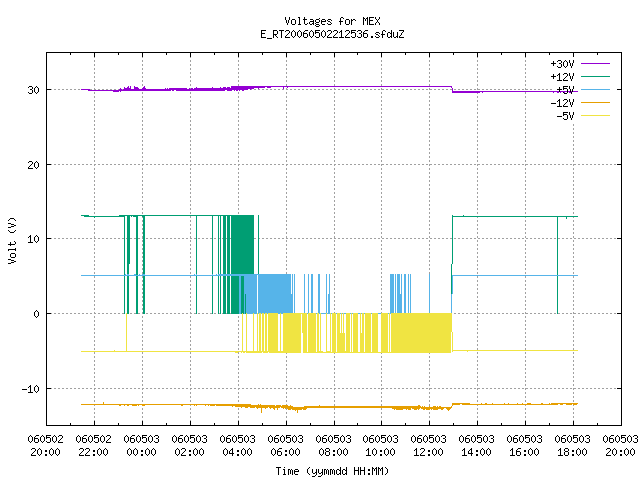Click the -5V legend label
The width and height of the screenshot is (640, 480).
(565, 116)
